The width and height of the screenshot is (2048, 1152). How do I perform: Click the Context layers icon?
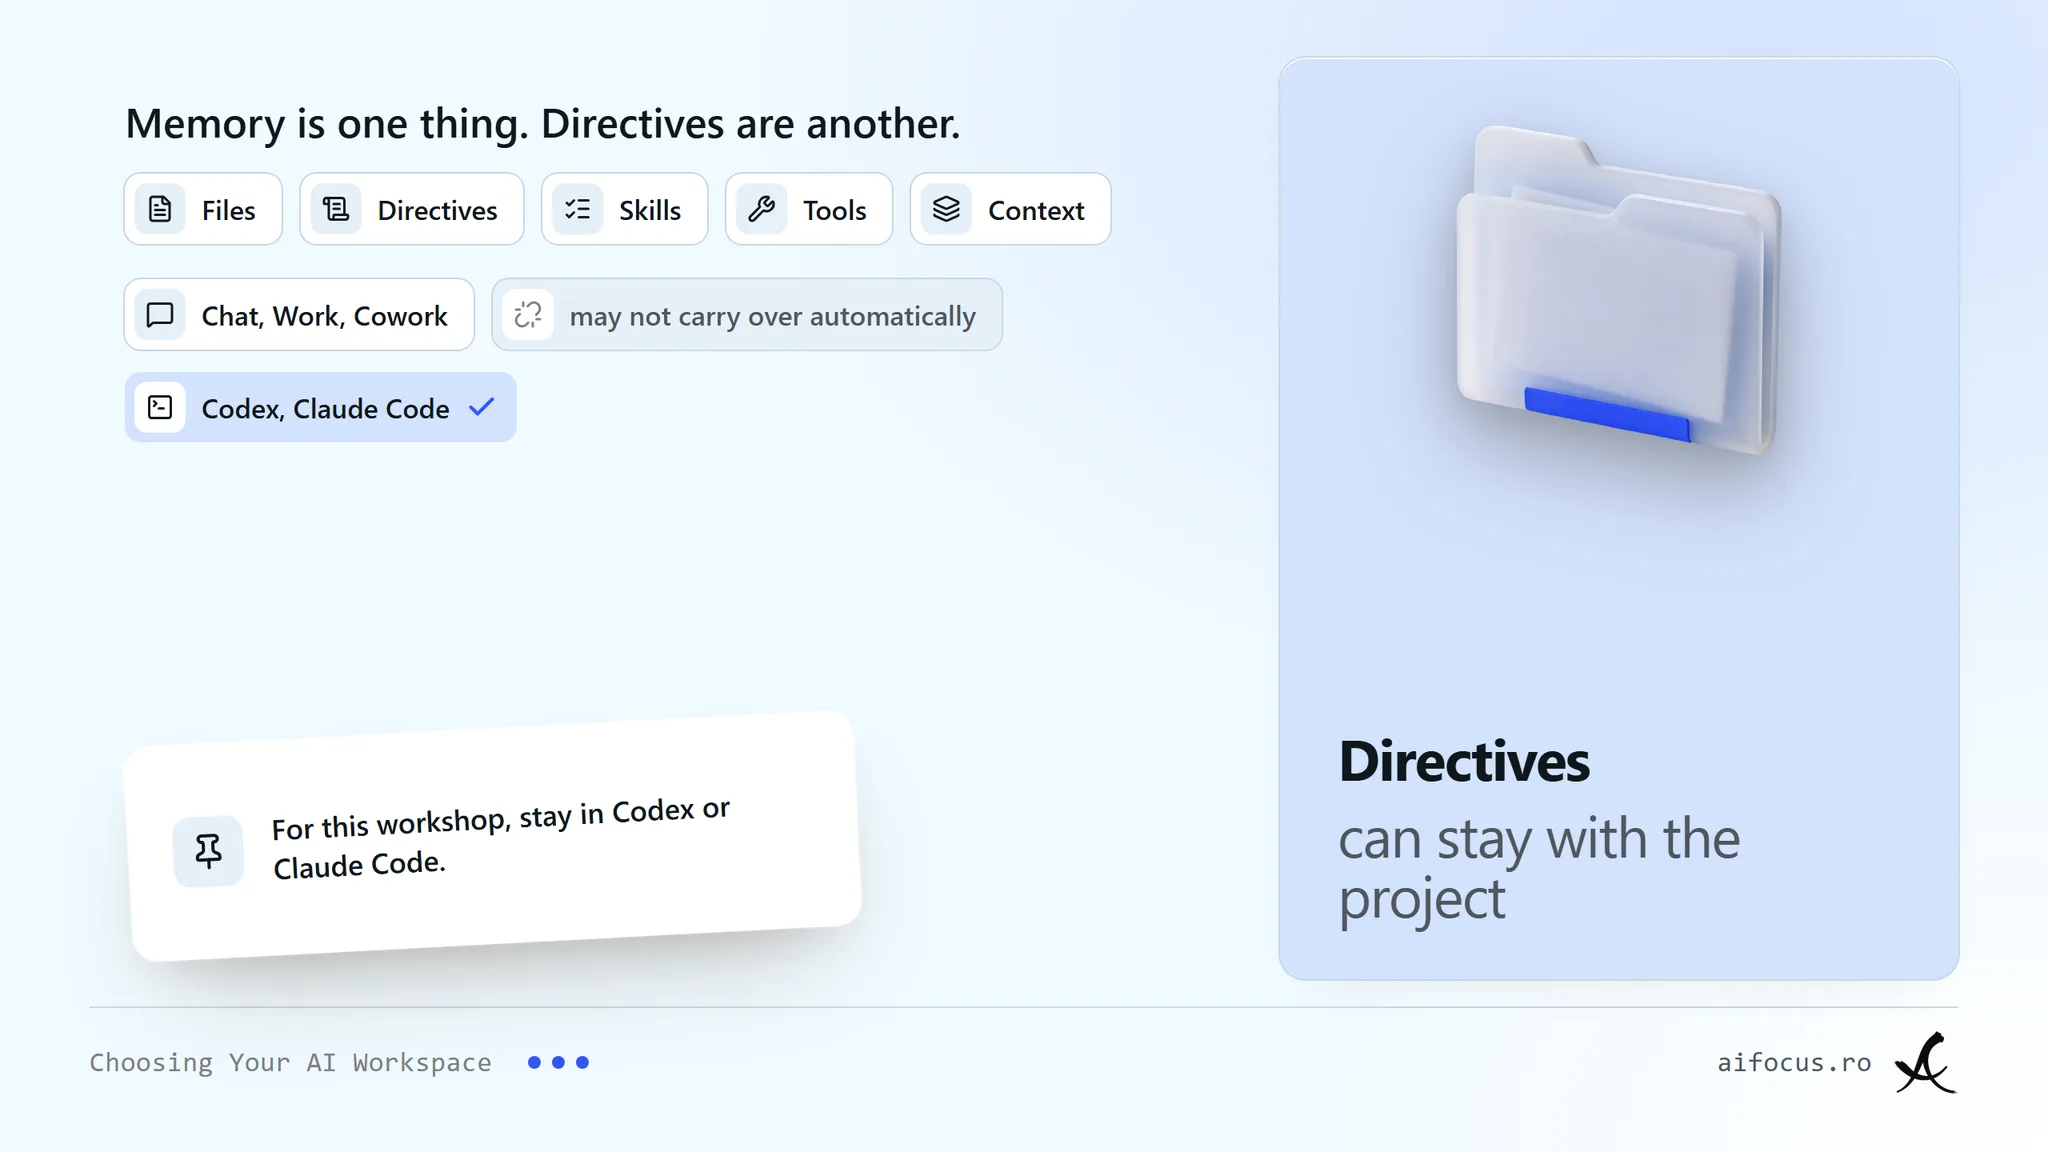pyautogui.click(x=946, y=209)
